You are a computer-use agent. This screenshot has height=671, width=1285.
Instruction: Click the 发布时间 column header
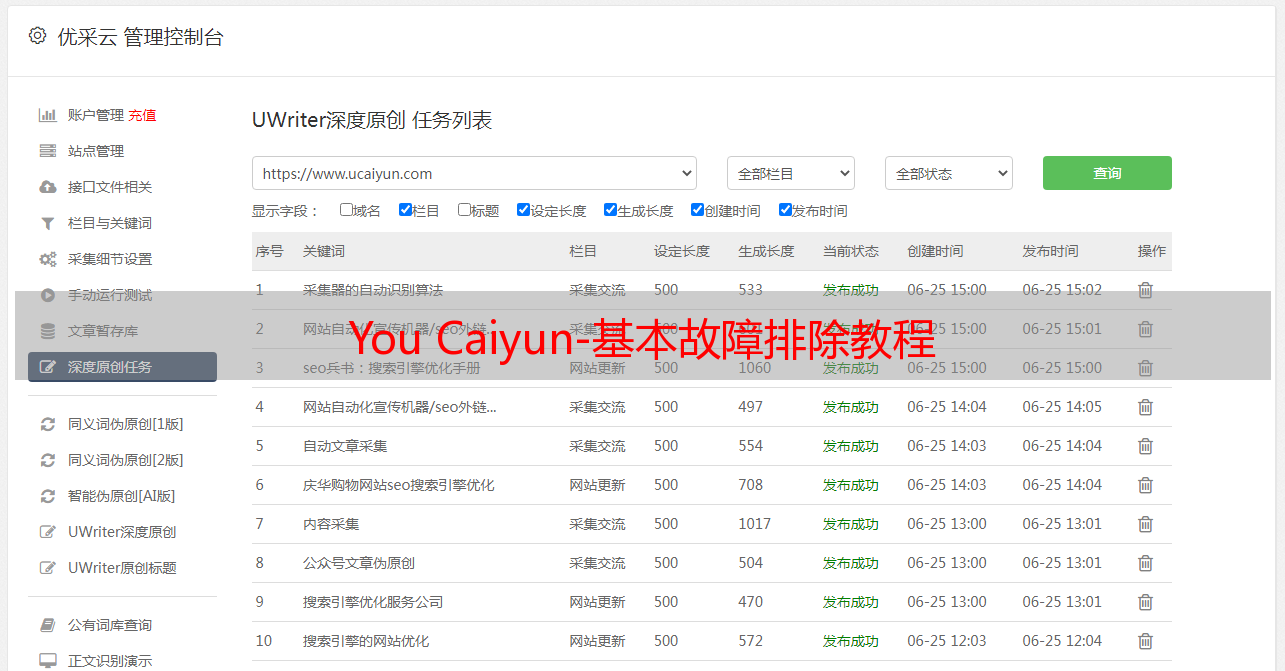click(x=1050, y=251)
